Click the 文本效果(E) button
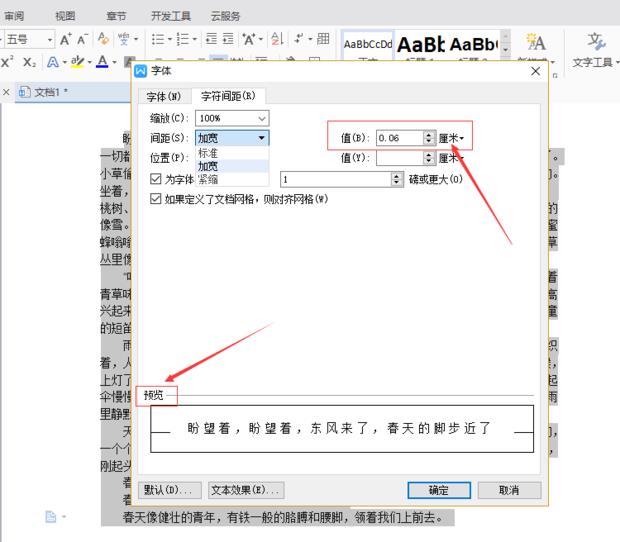Viewport: 620px width, 542px height. coord(246,490)
